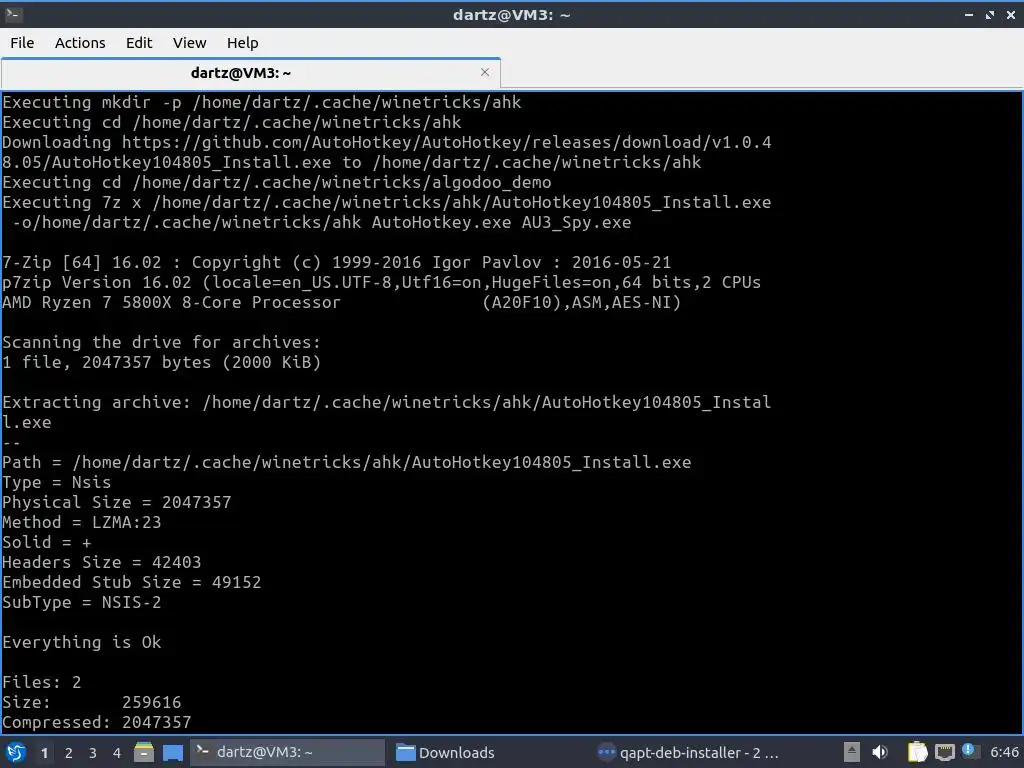
Task: Click the 6:46 clock in the panel
Action: pos(1004,752)
